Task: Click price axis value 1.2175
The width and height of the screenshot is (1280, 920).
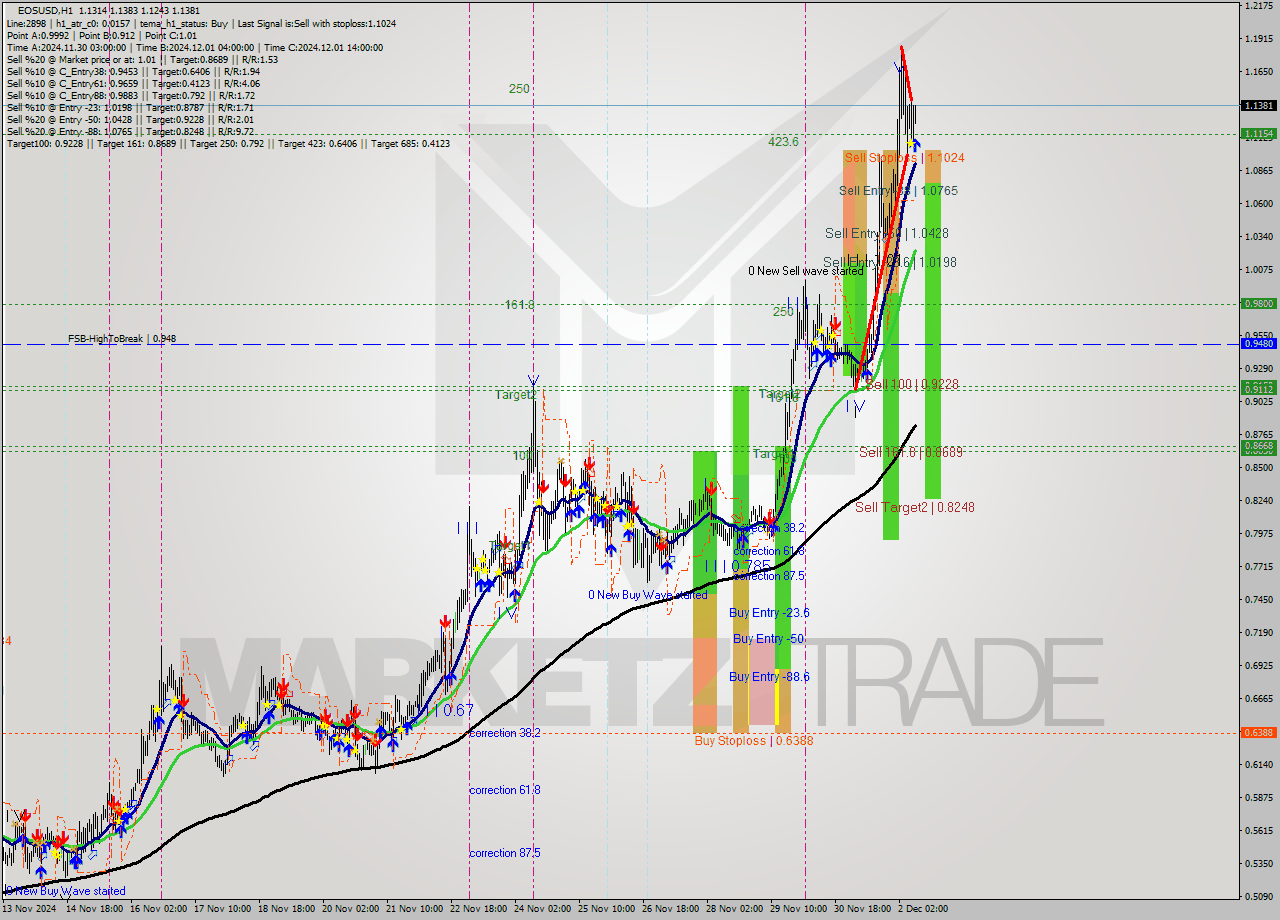Action: click(x=1258, y=6)
